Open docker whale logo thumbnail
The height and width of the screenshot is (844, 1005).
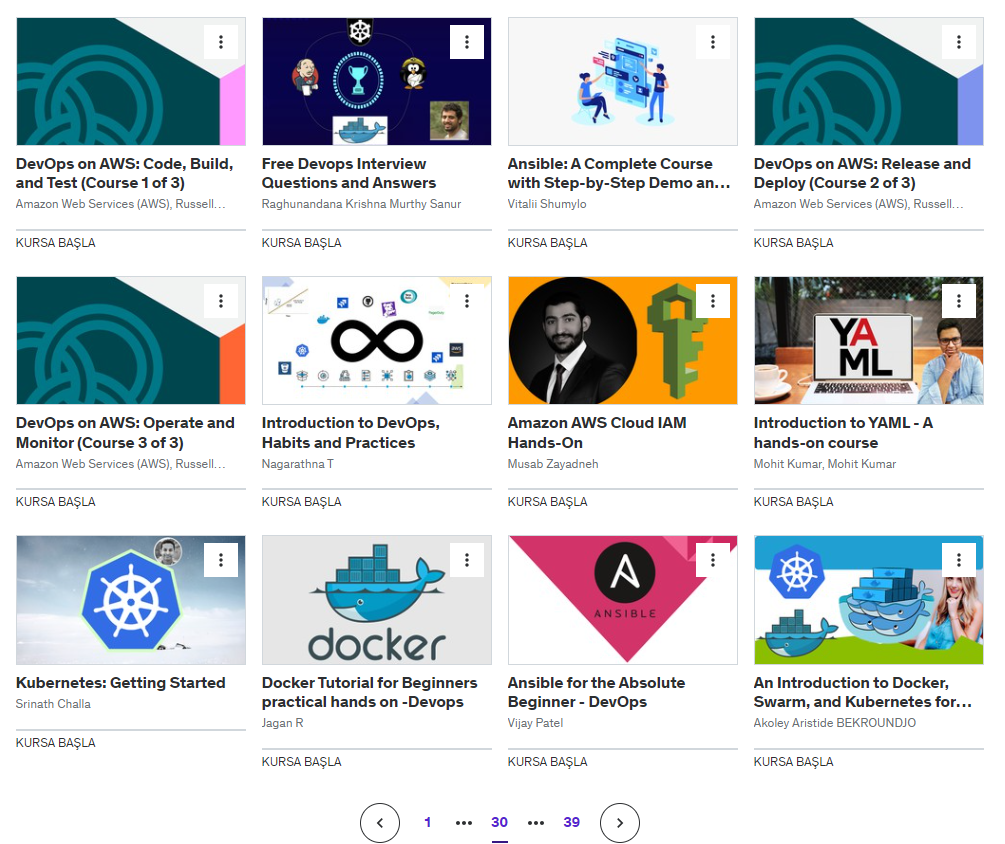(377, 600)
